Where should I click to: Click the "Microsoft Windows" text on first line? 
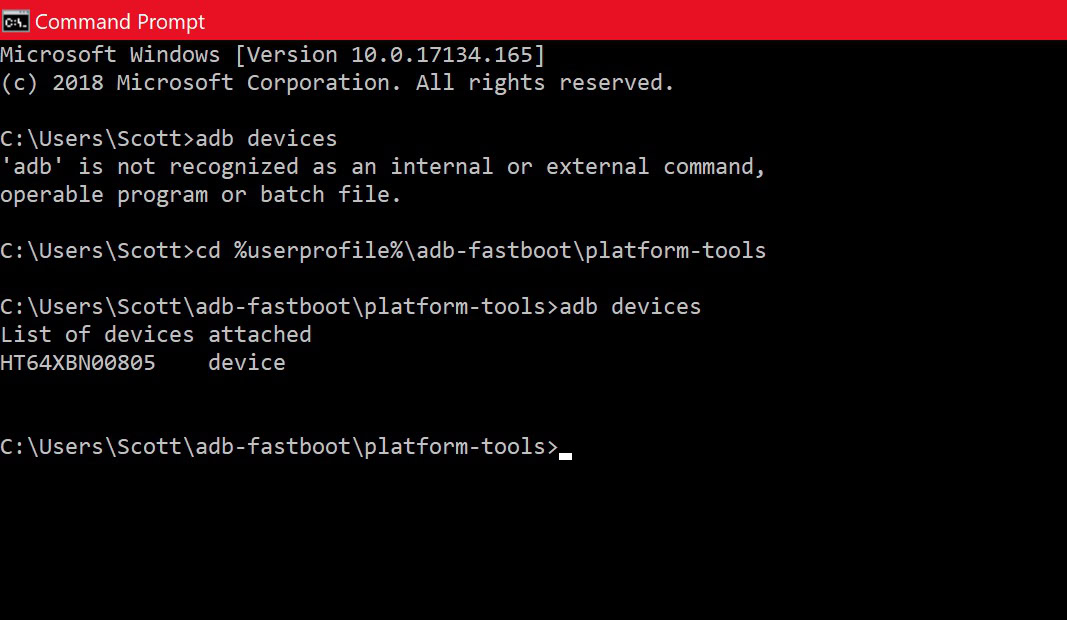click(110, 55)
